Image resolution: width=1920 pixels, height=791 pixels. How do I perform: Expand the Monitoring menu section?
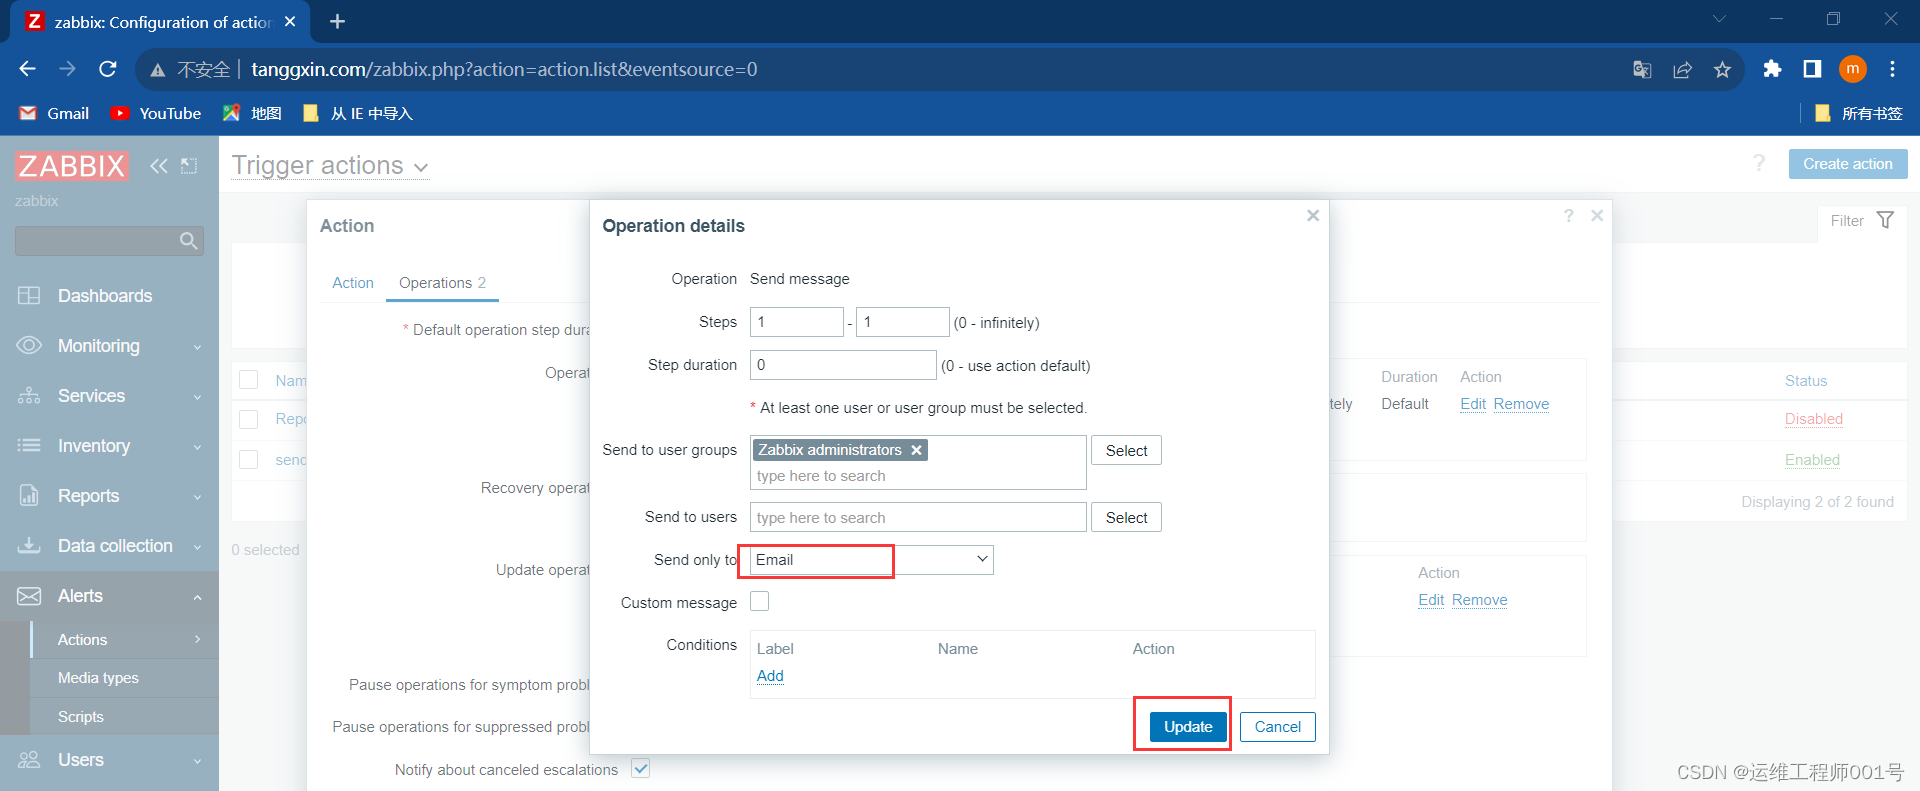click(109, 345)
